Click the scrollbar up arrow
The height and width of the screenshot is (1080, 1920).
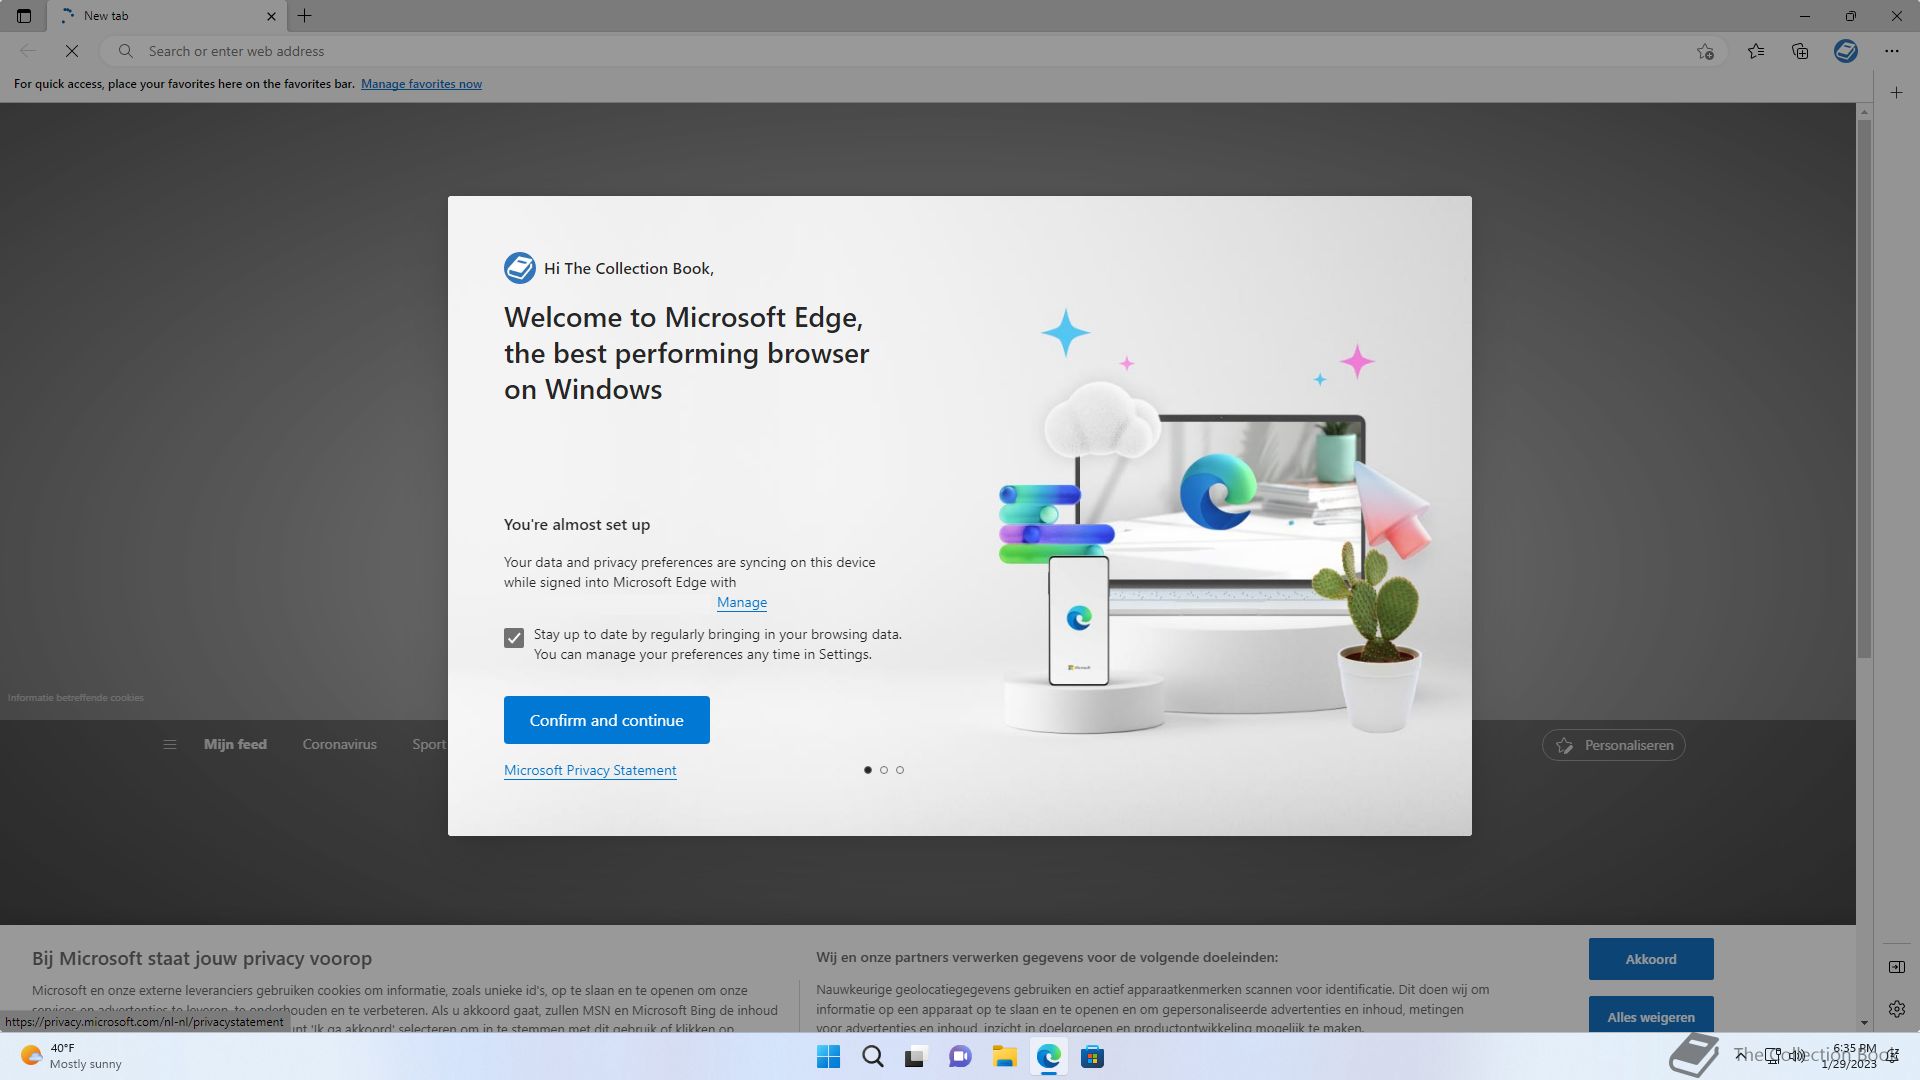tap(1864, 111)
